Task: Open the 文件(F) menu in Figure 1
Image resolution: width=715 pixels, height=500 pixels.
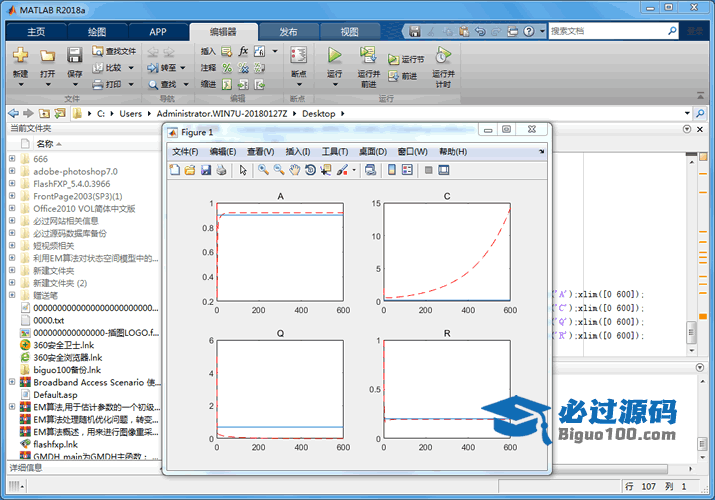Action: (185, 152)
